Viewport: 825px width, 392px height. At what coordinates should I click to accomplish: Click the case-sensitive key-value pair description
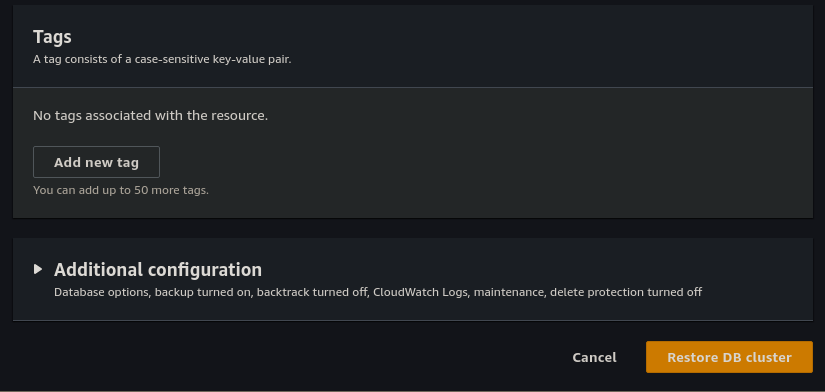pyautogui.click(x=162, y=59)
